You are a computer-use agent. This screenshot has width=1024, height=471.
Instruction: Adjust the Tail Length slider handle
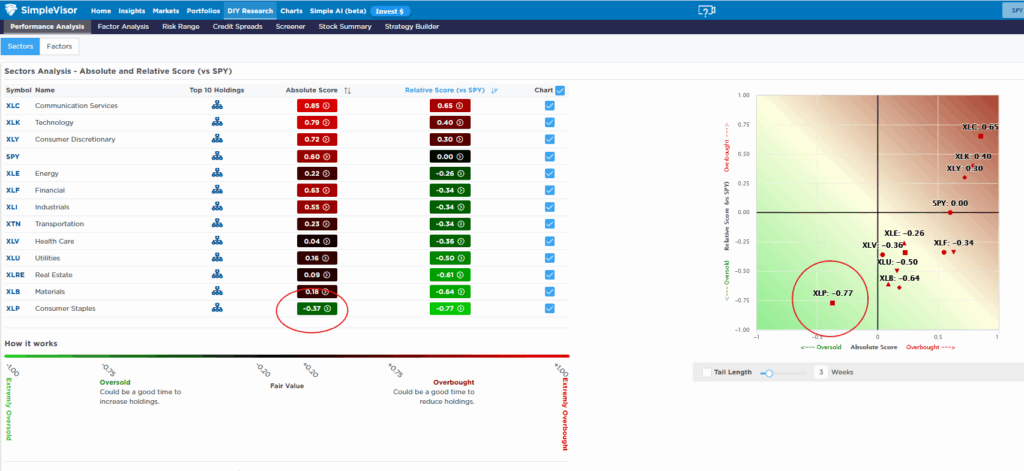tap(768, 372)
